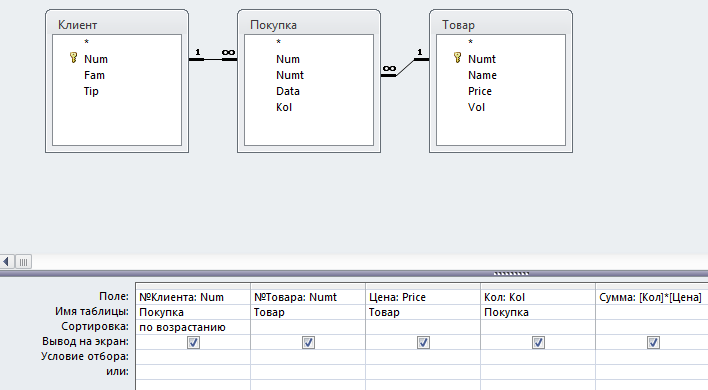Uncheck the show checkbox for the Цена: Price column
708x390 pixels.
[x=423, y=343]
